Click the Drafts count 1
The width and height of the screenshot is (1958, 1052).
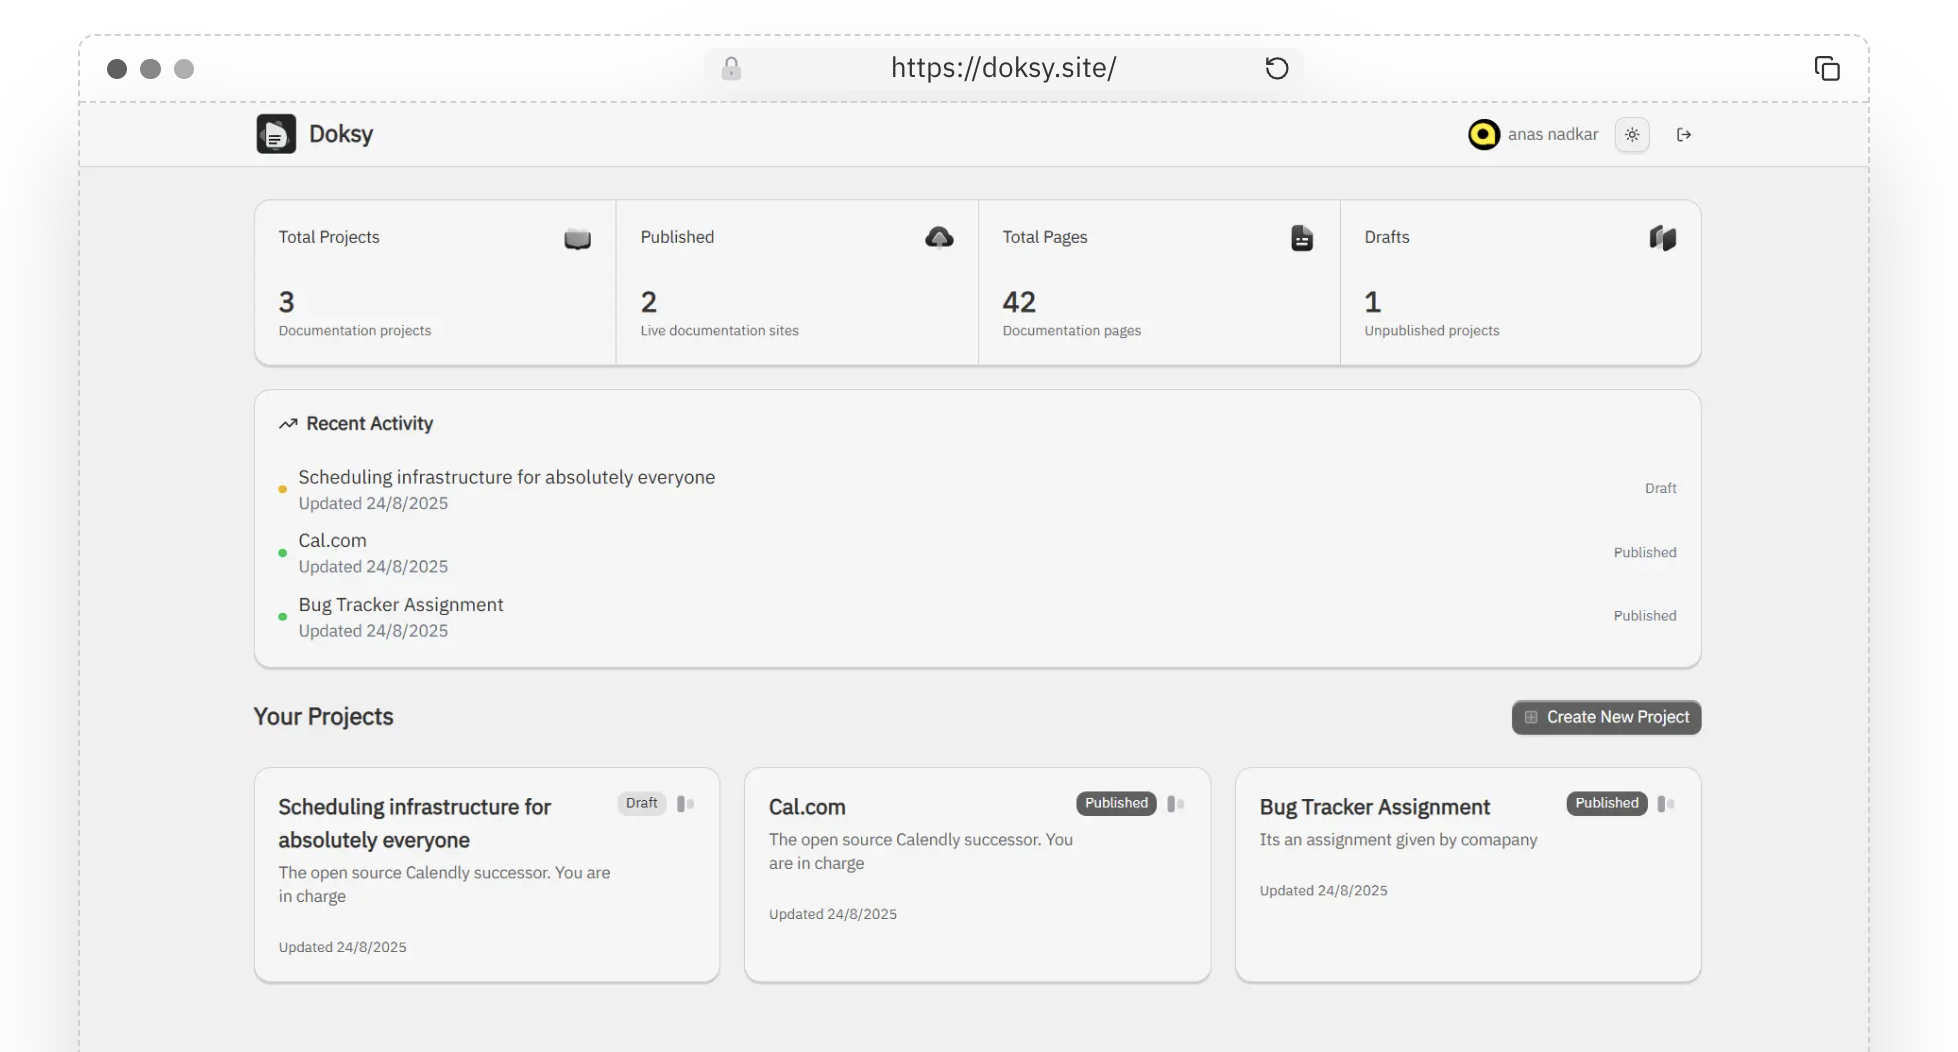click(x=1373, y=302)
